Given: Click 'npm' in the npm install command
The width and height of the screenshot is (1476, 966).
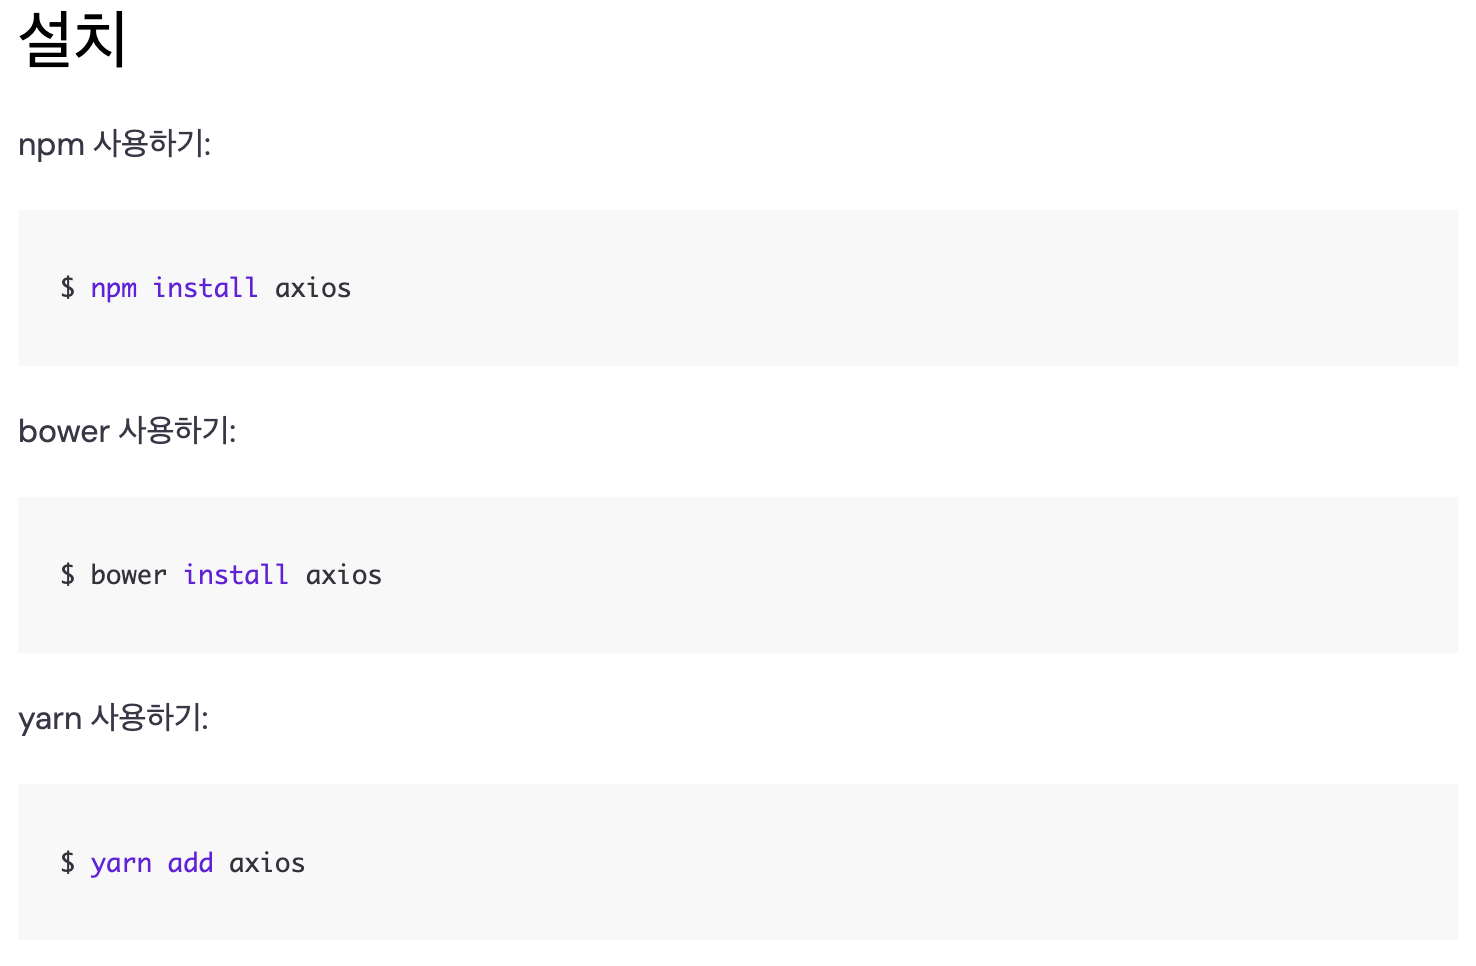Looking at the screenshot, I should tap(114, 289).
